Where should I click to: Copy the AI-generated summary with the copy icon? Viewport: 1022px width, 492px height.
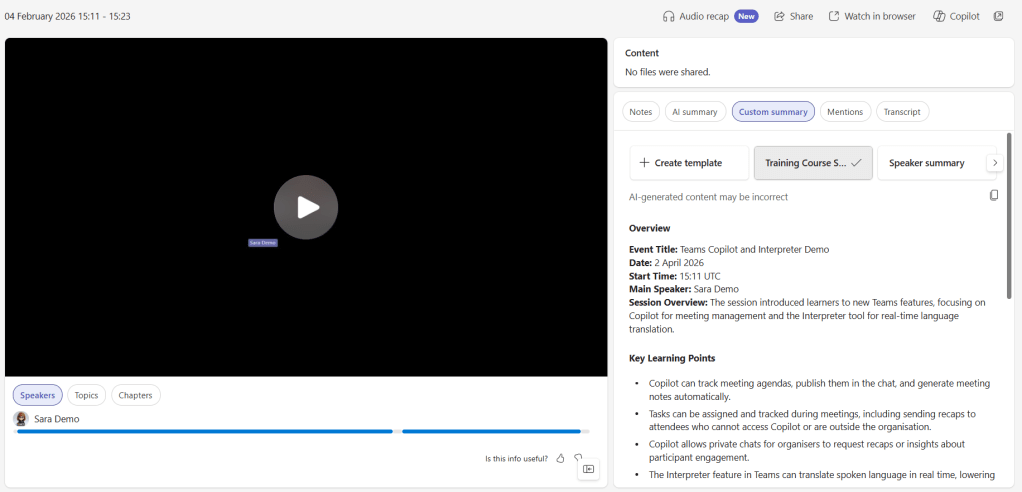tap(993, 195)
